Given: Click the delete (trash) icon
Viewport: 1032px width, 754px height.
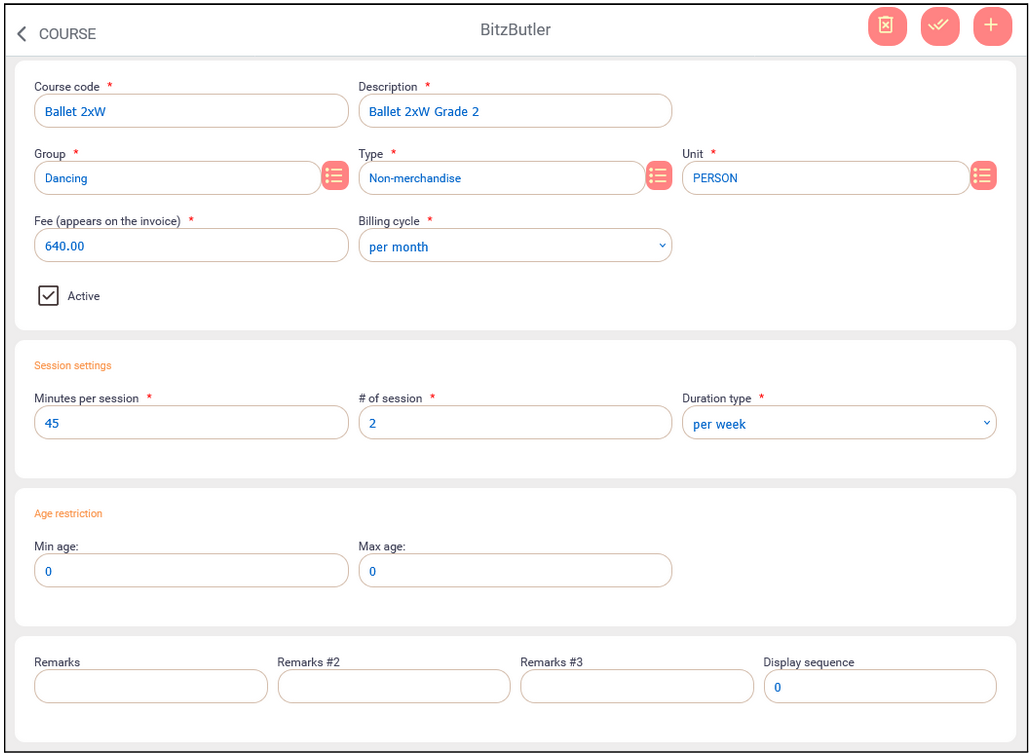Looking at the screenshot, I should tap(887, 26).
